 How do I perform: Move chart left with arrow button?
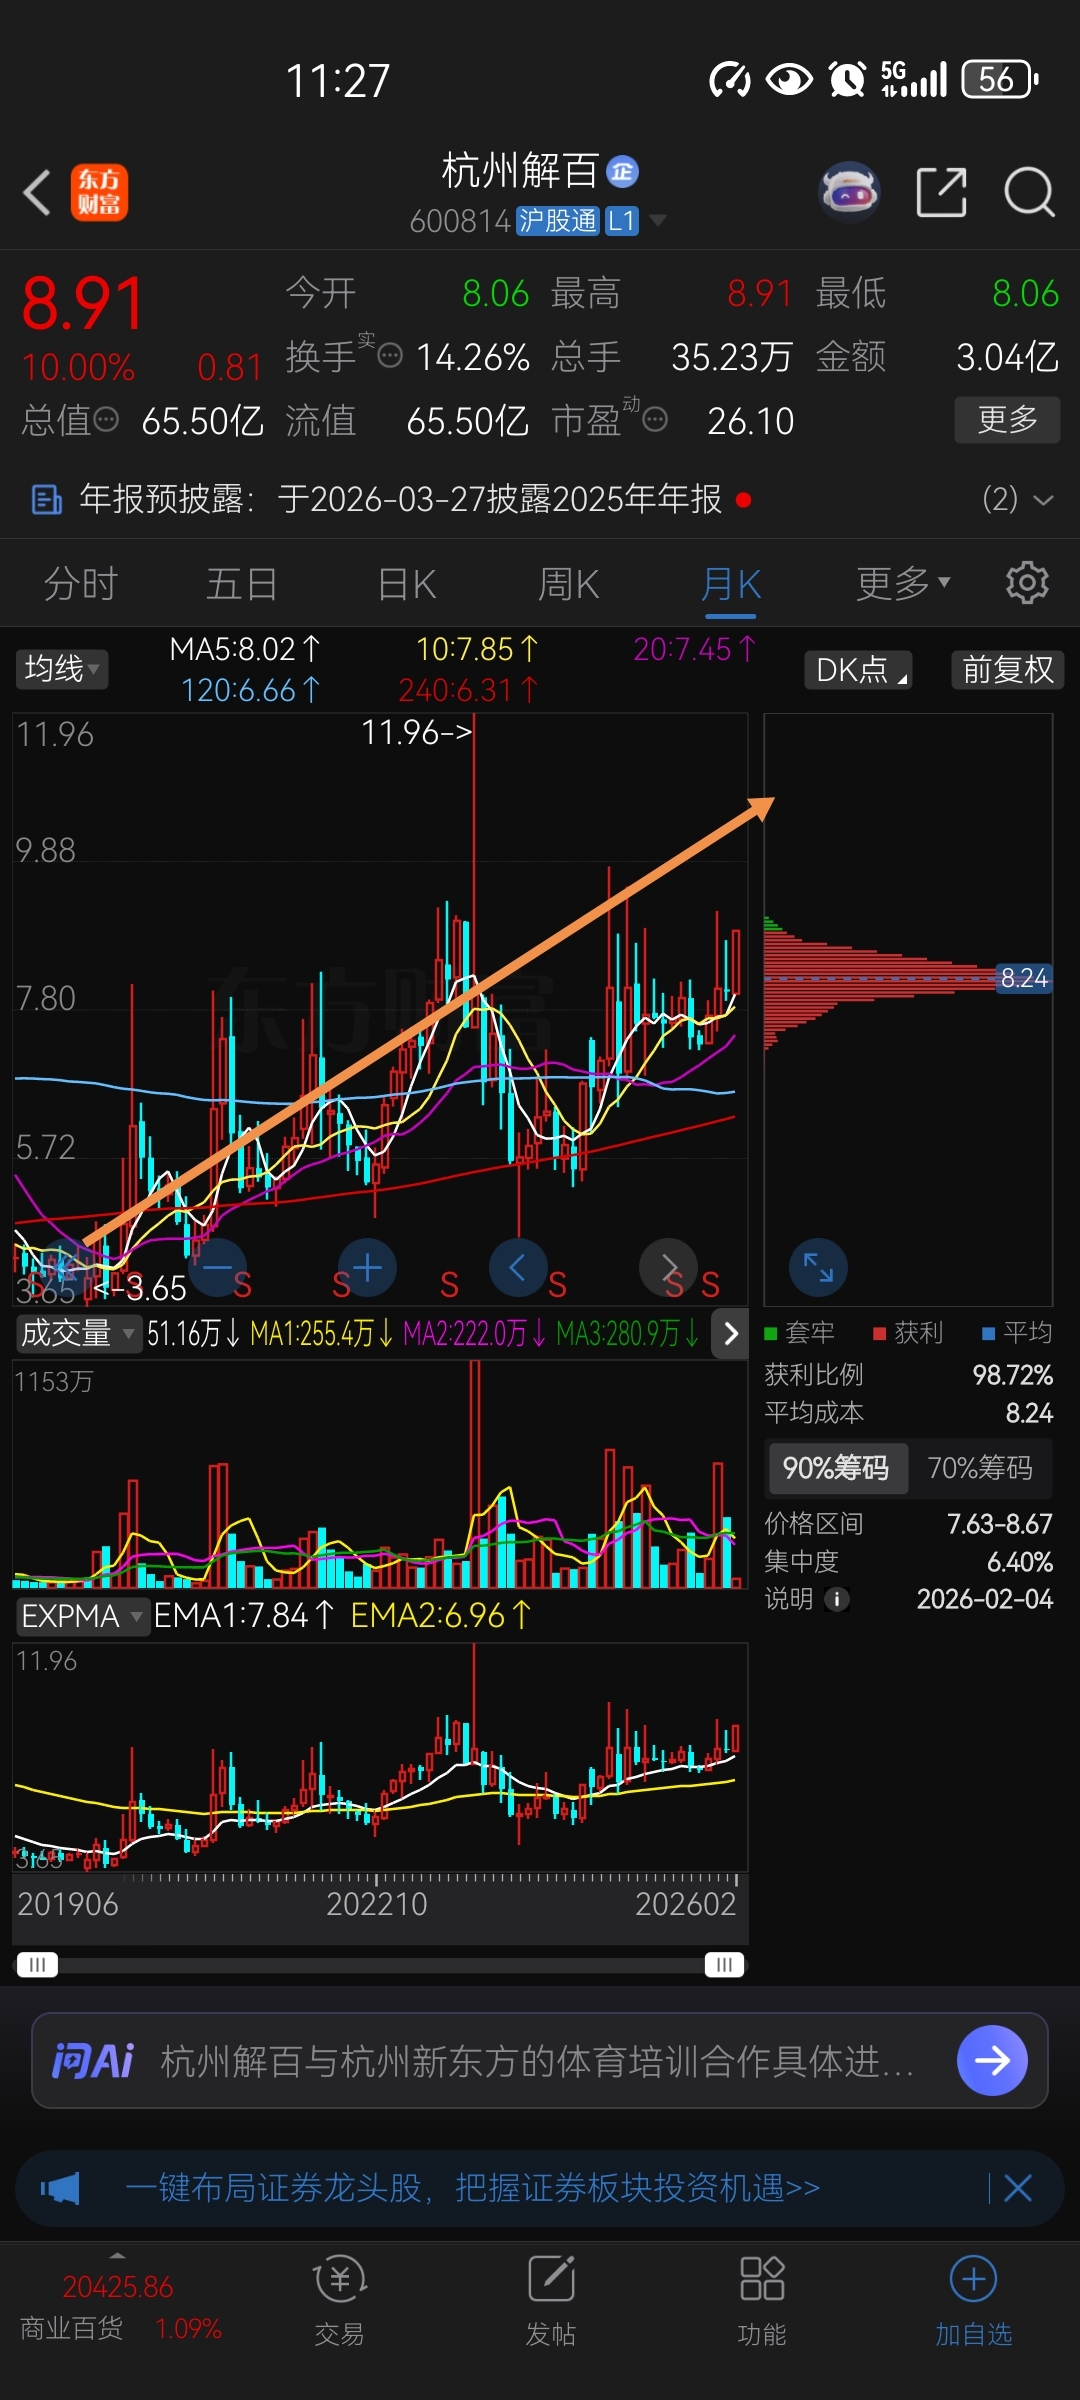point(518,1268)
